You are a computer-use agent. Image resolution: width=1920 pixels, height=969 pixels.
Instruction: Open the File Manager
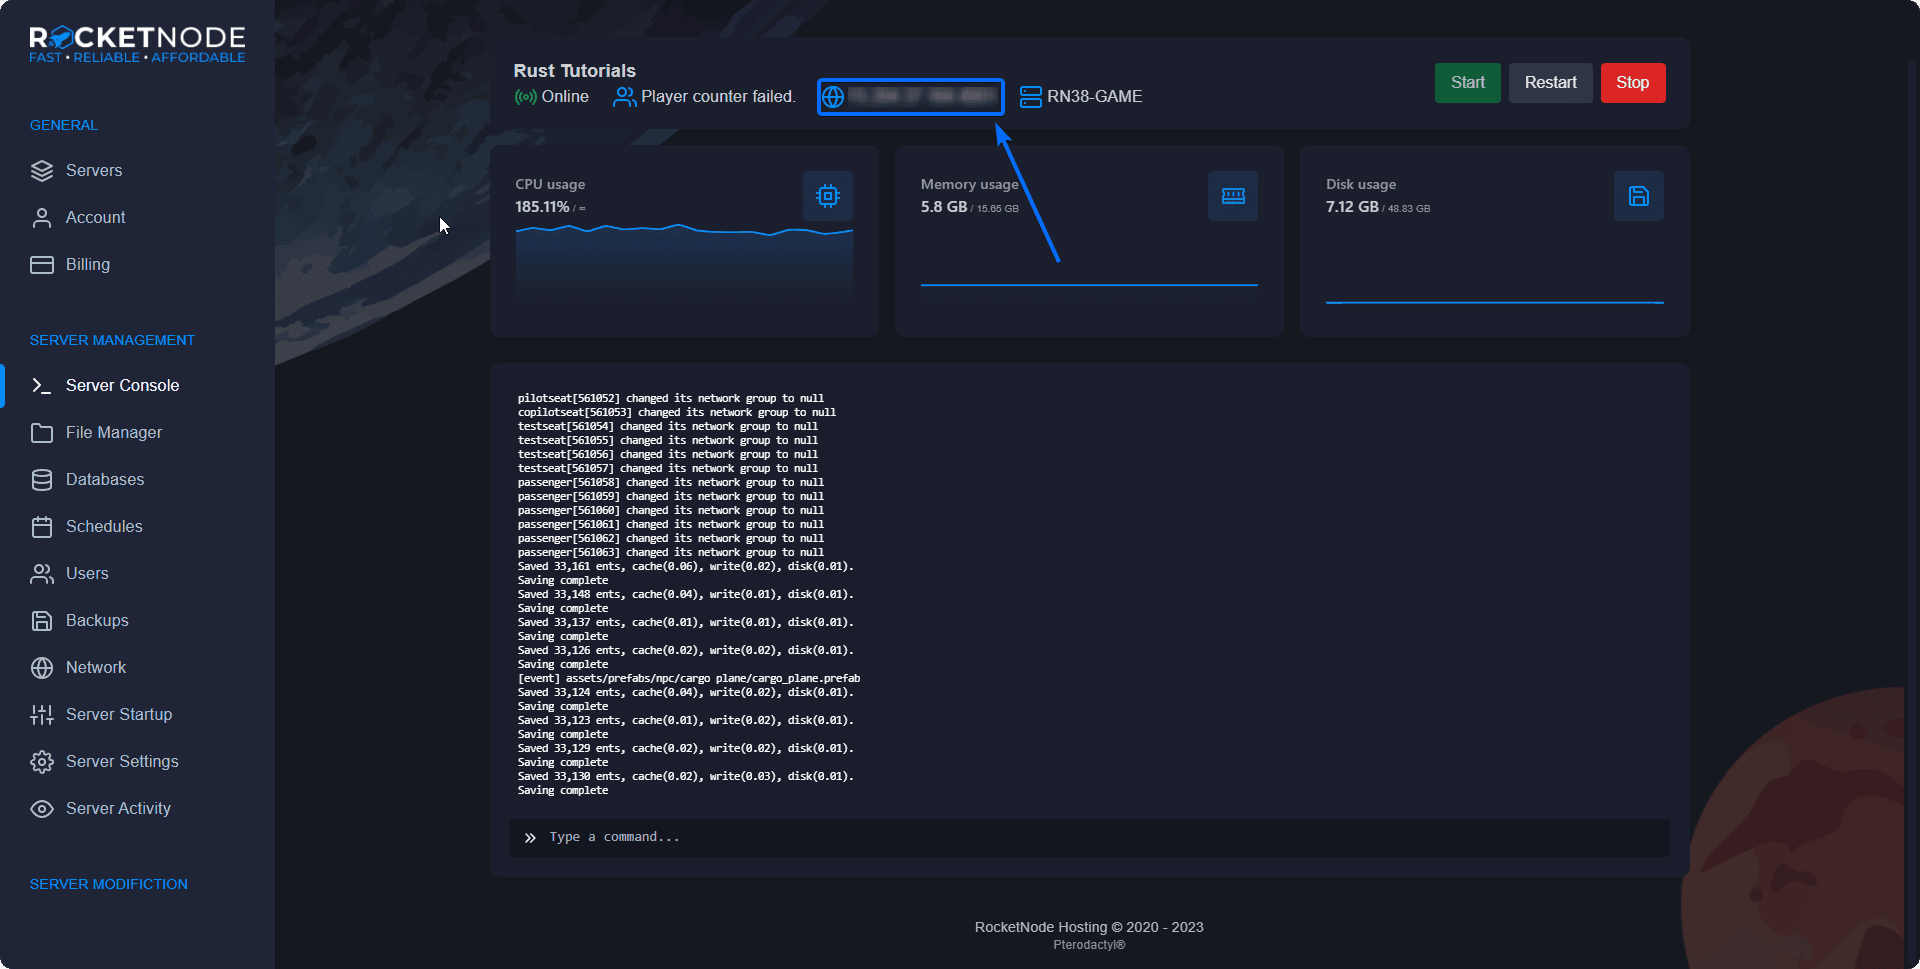[113, 433]
